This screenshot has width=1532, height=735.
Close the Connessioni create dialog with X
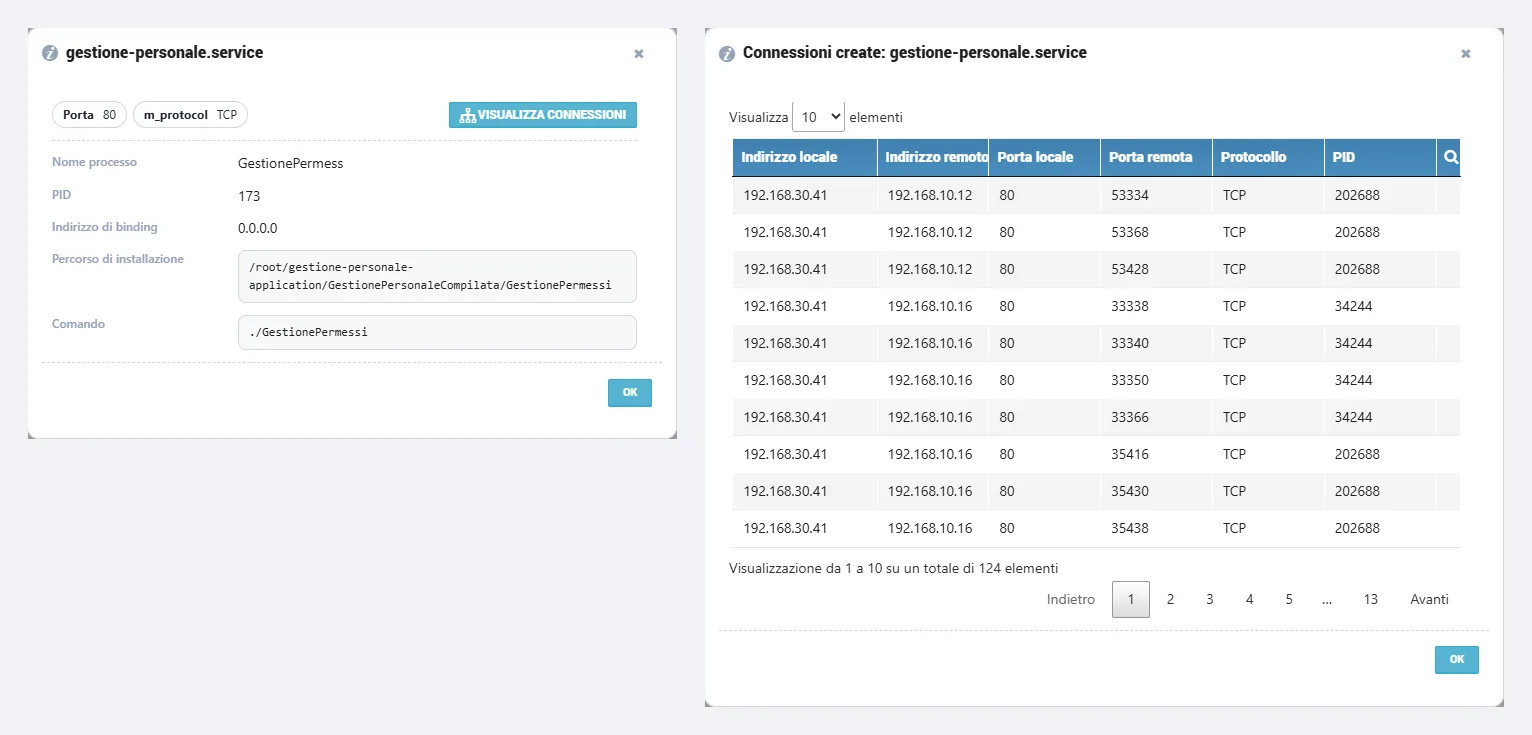tap(1466, 54)
